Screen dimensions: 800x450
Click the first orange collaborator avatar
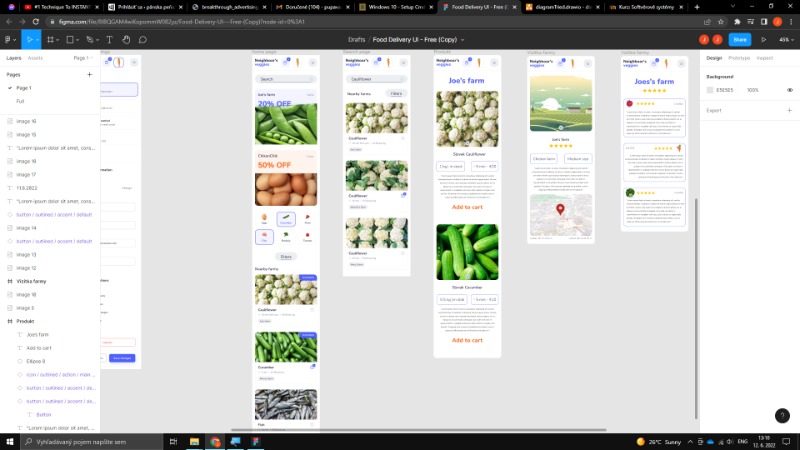click(704, 39)
